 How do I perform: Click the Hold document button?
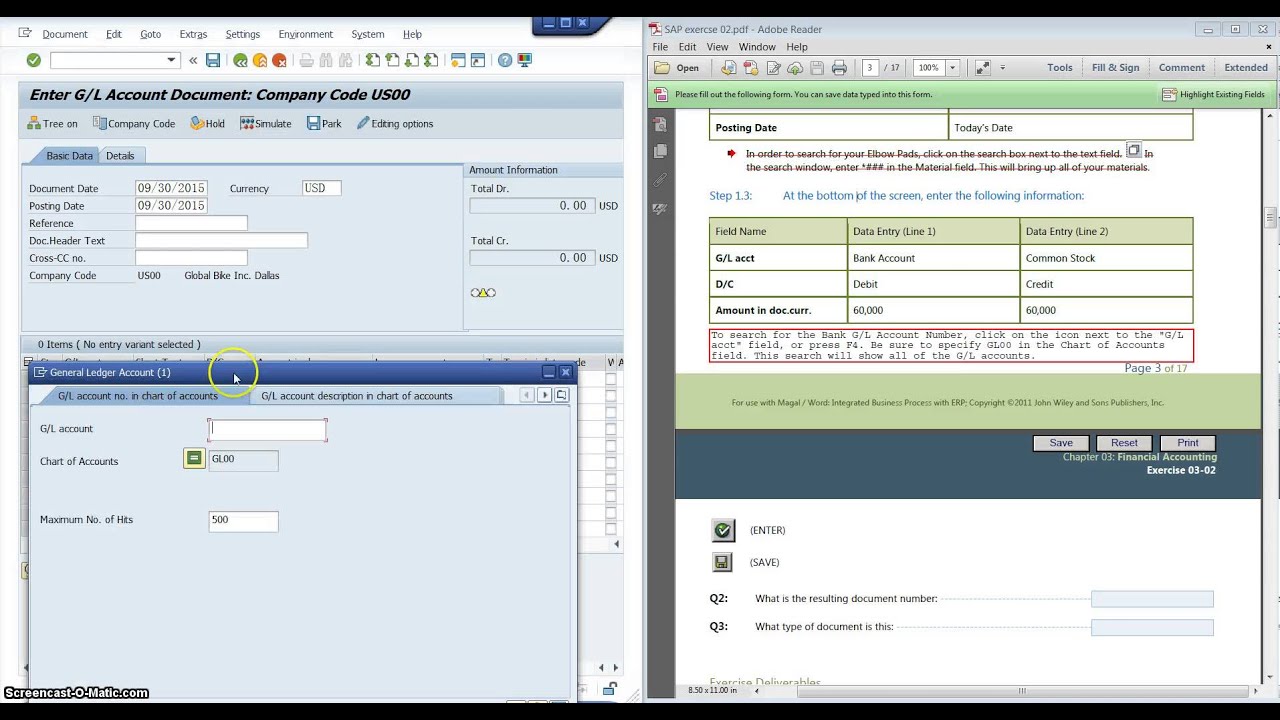click(207, 124)
